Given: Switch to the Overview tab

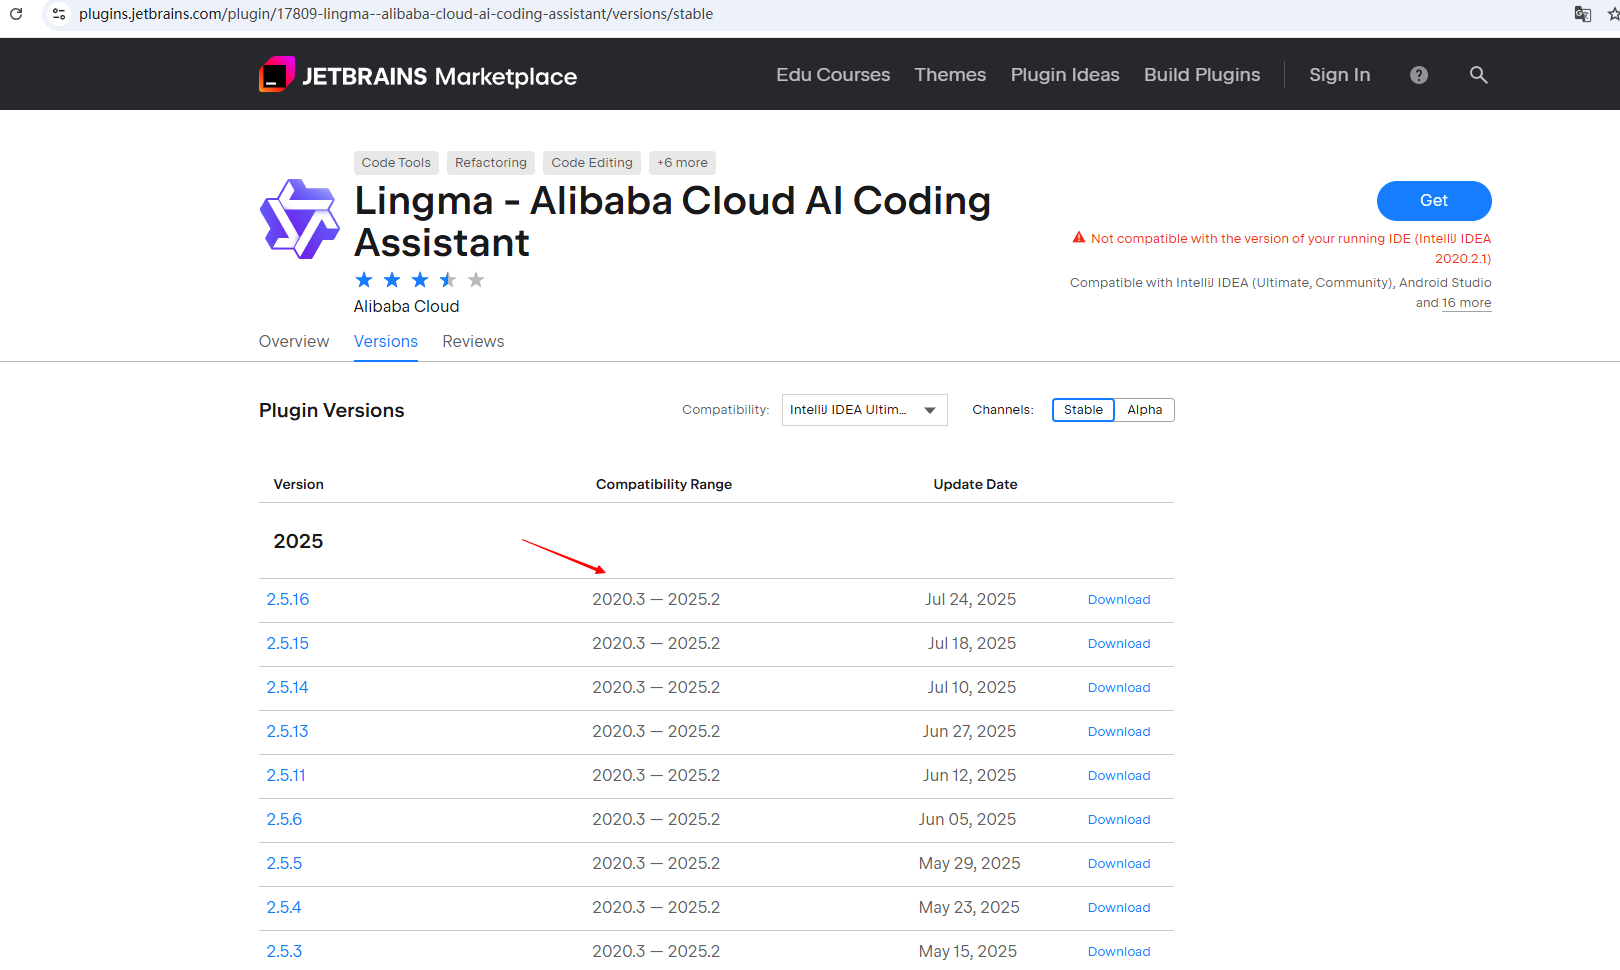Looking at the screenshot, I should (294, 342).
